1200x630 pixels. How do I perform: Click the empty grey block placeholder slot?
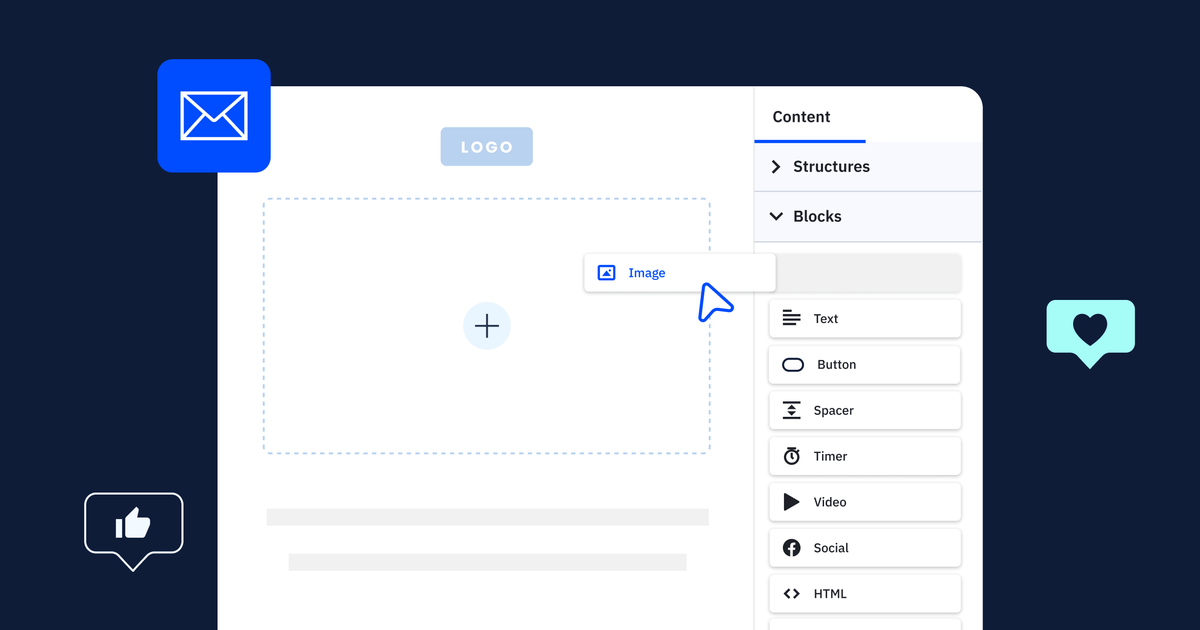(868, 273)
